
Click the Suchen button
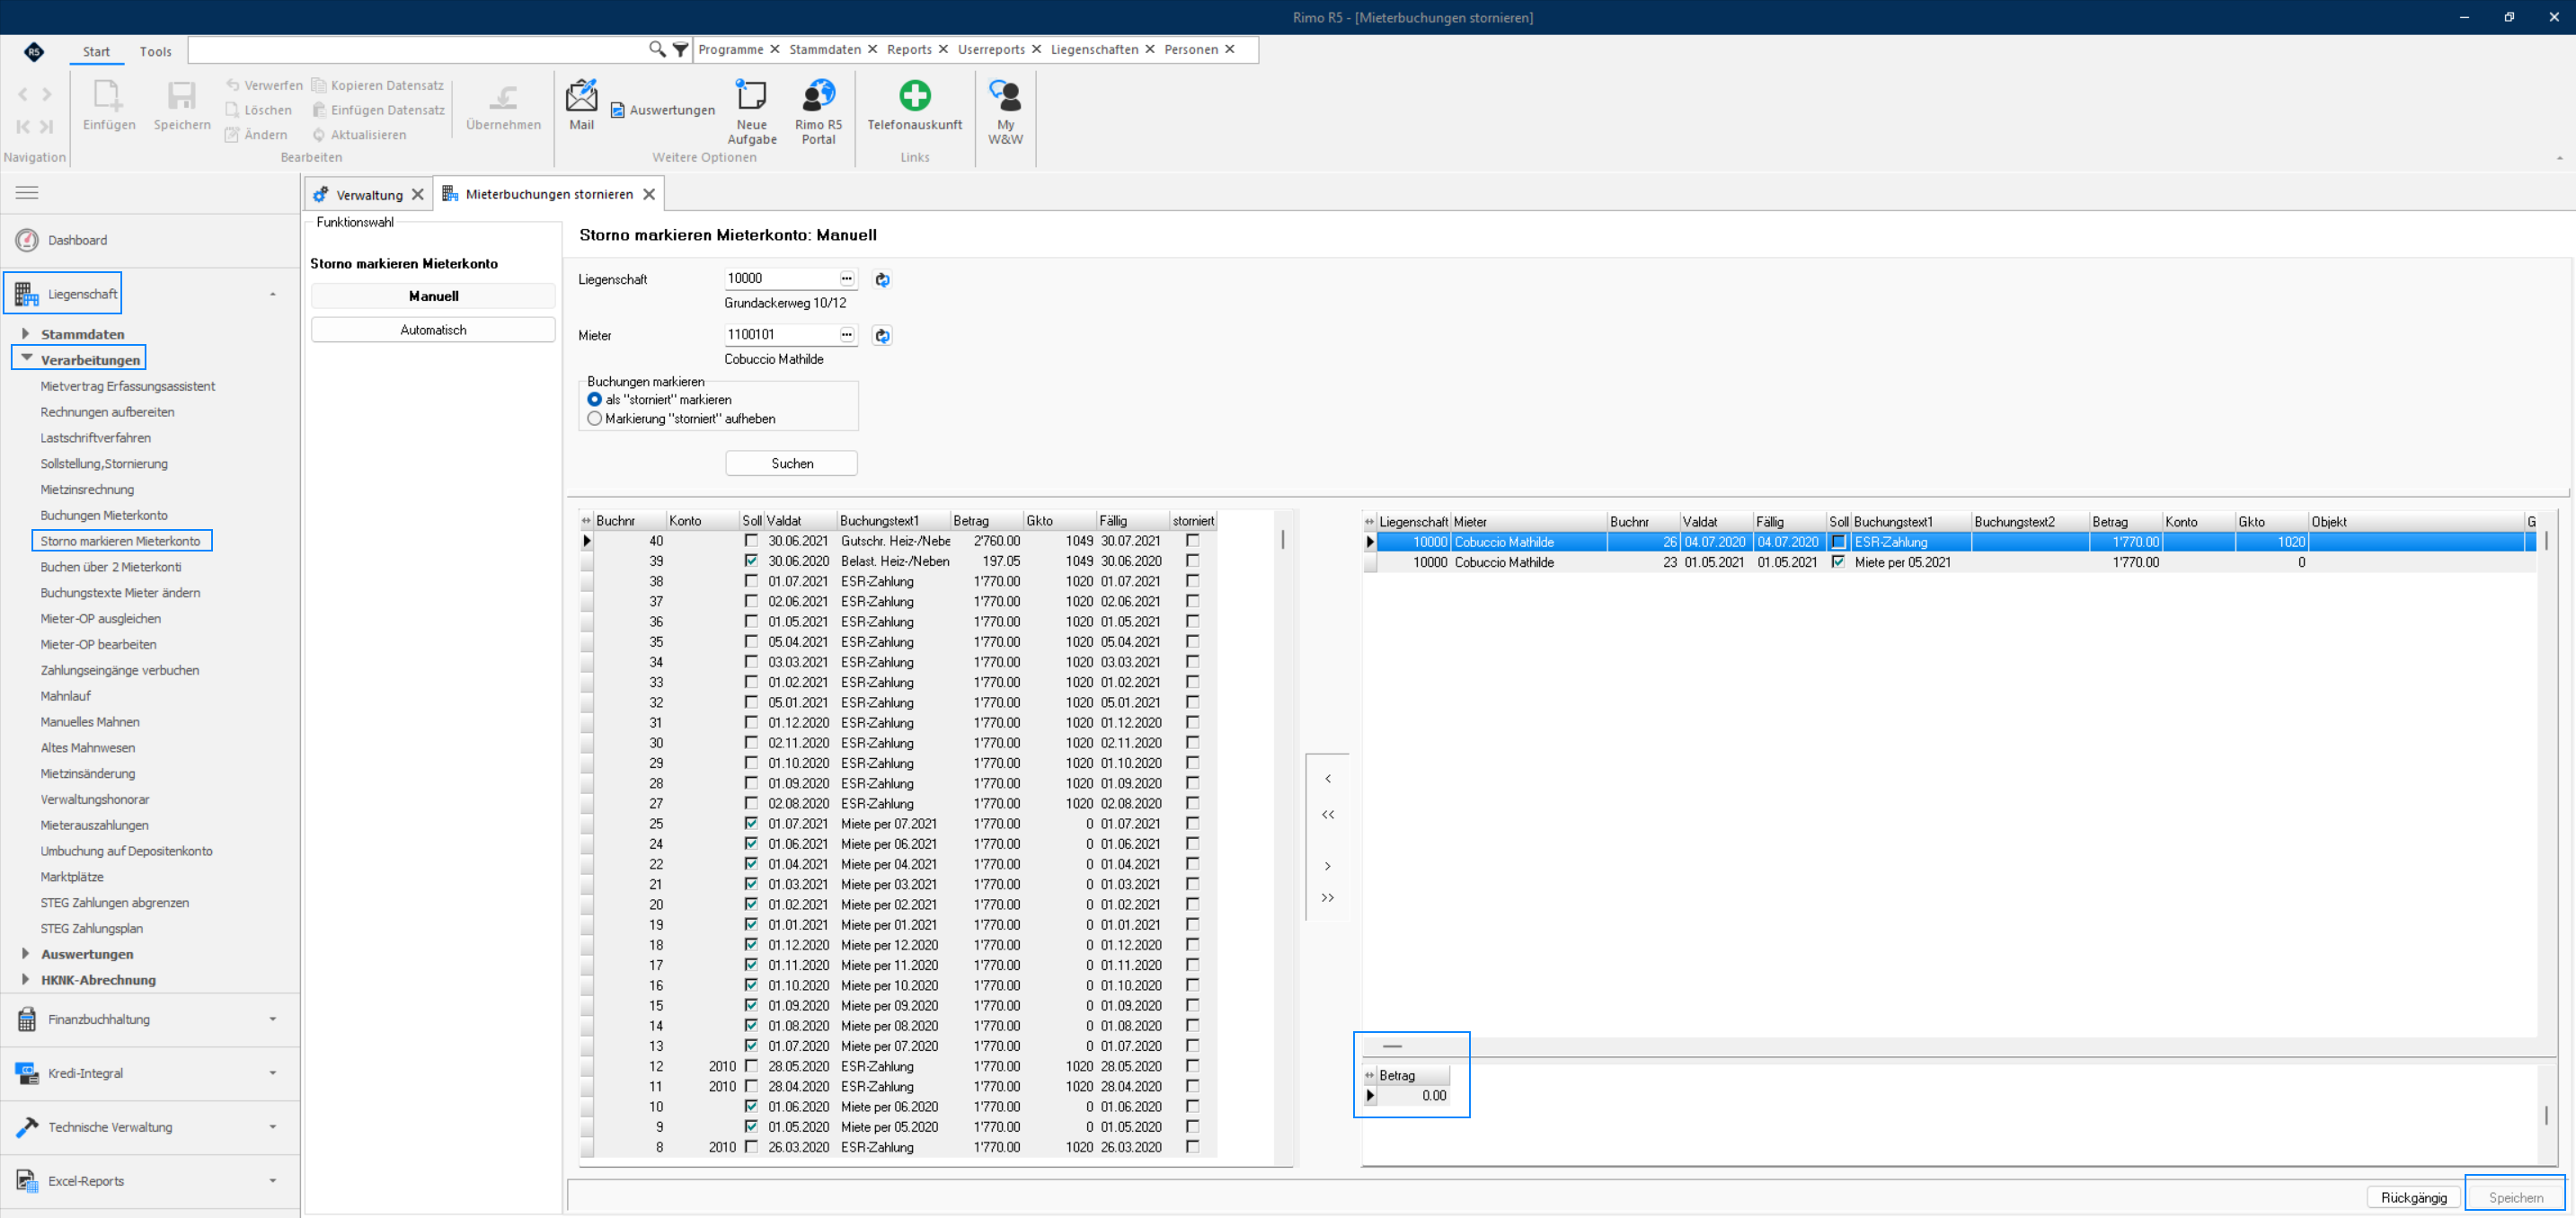click(791, 463)
